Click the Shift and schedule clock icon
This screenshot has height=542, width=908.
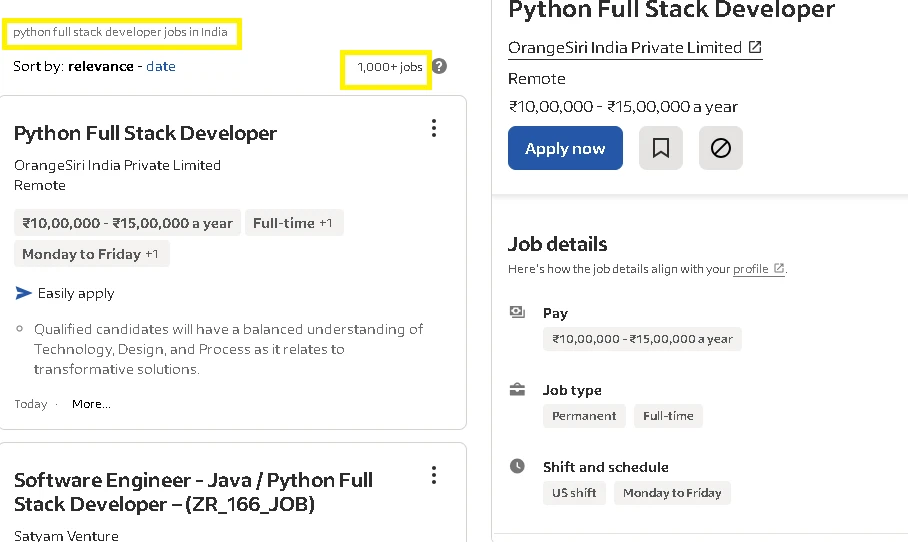(x=517, y=466)
